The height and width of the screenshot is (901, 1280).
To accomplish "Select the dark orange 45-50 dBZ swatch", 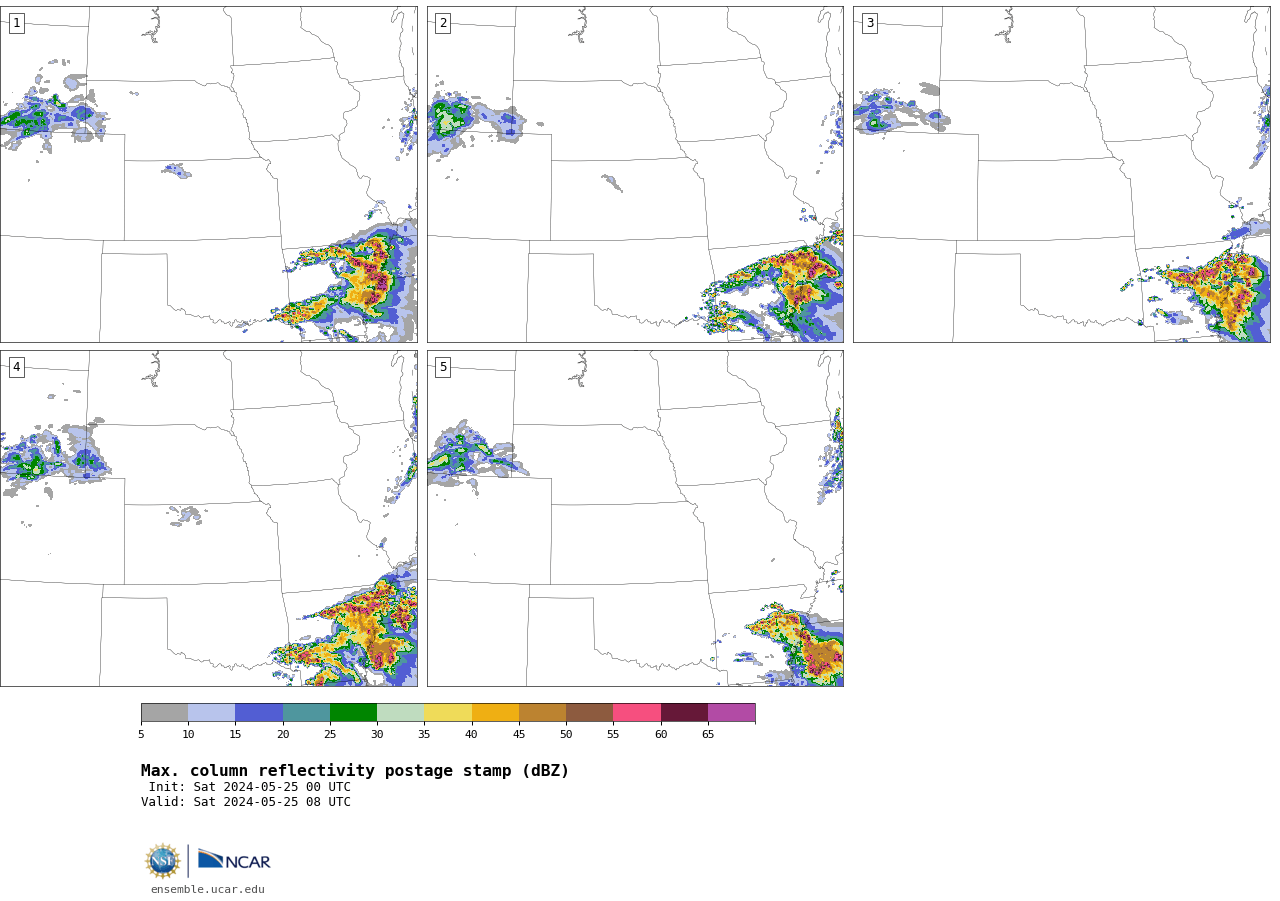I will point(542,713).
